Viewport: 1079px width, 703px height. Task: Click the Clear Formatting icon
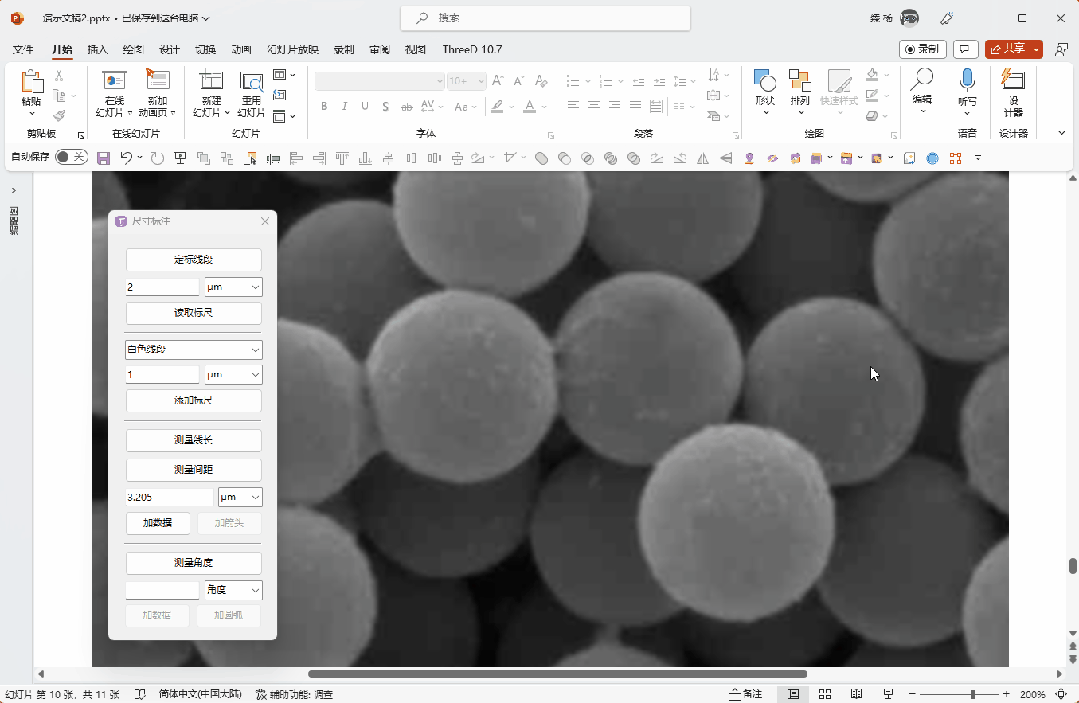click(x=542, y=81)
